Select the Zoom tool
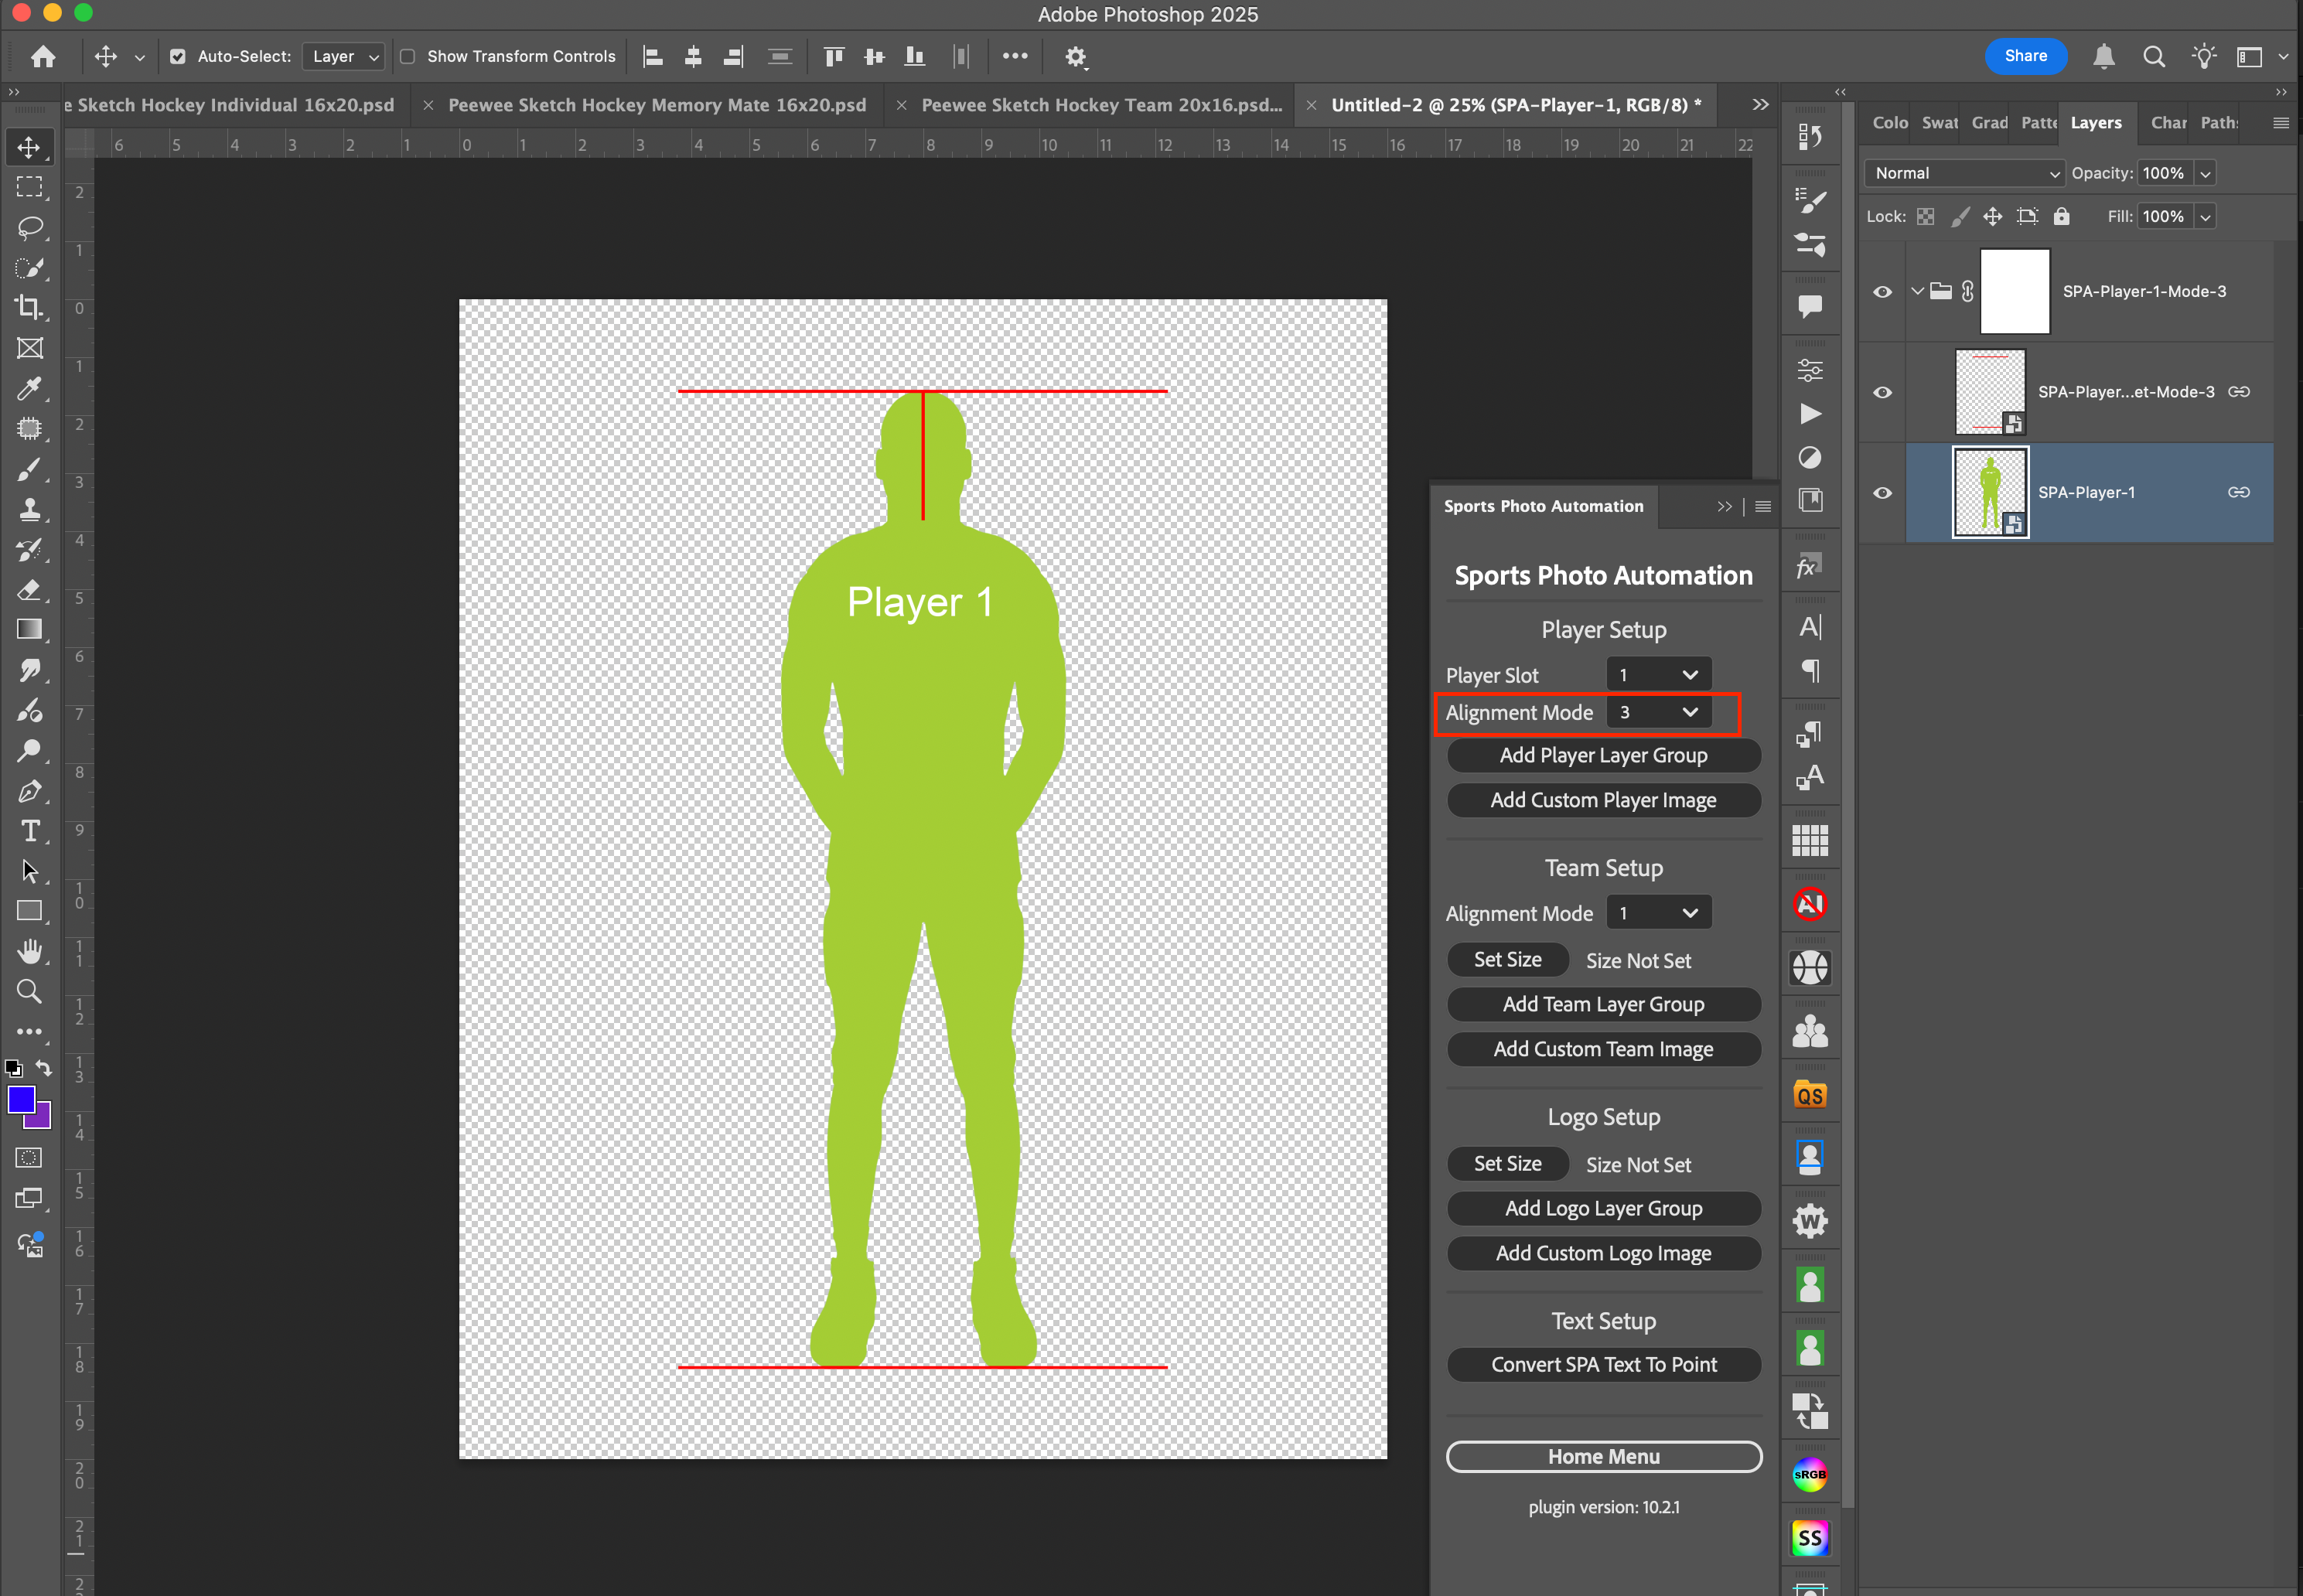 [x=29, y=991]
